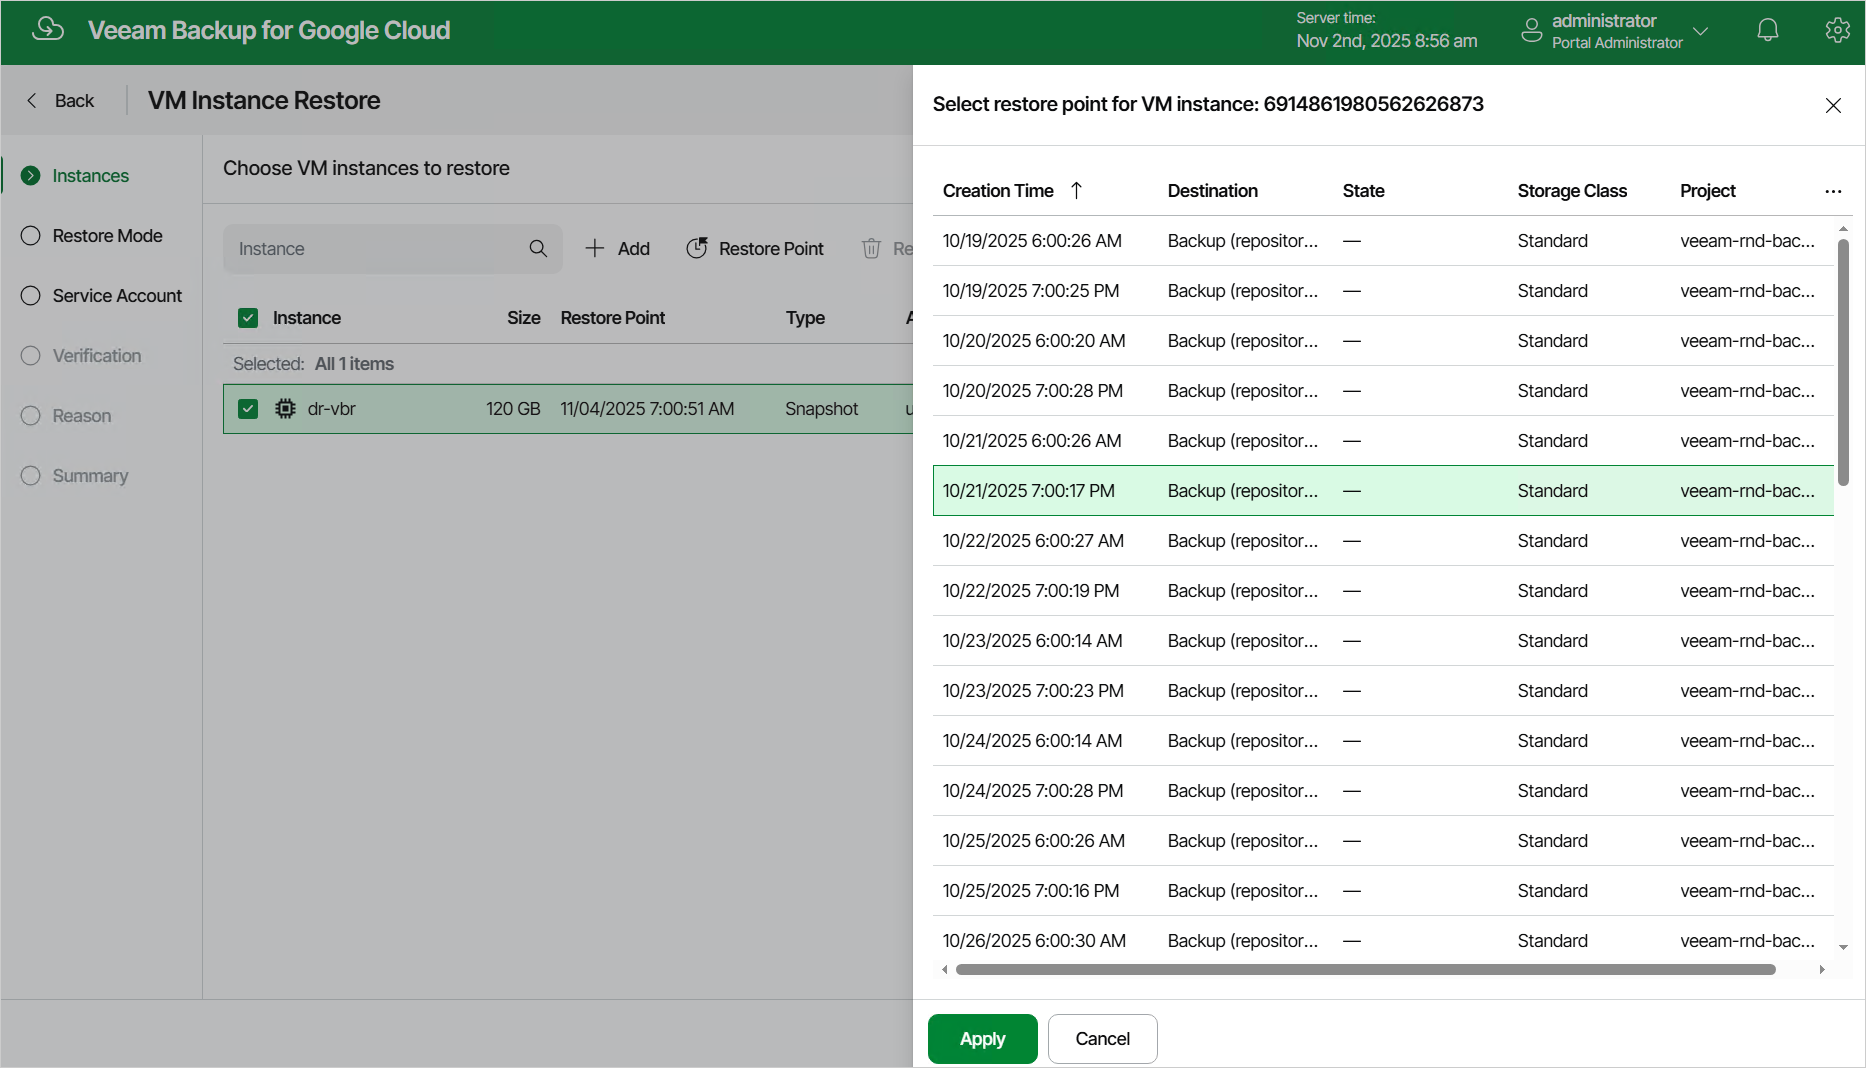Click the vertical scrollbar thumb in restore list
The height and width of the screenshot is (1068, 1866).
pos(1843,362)
